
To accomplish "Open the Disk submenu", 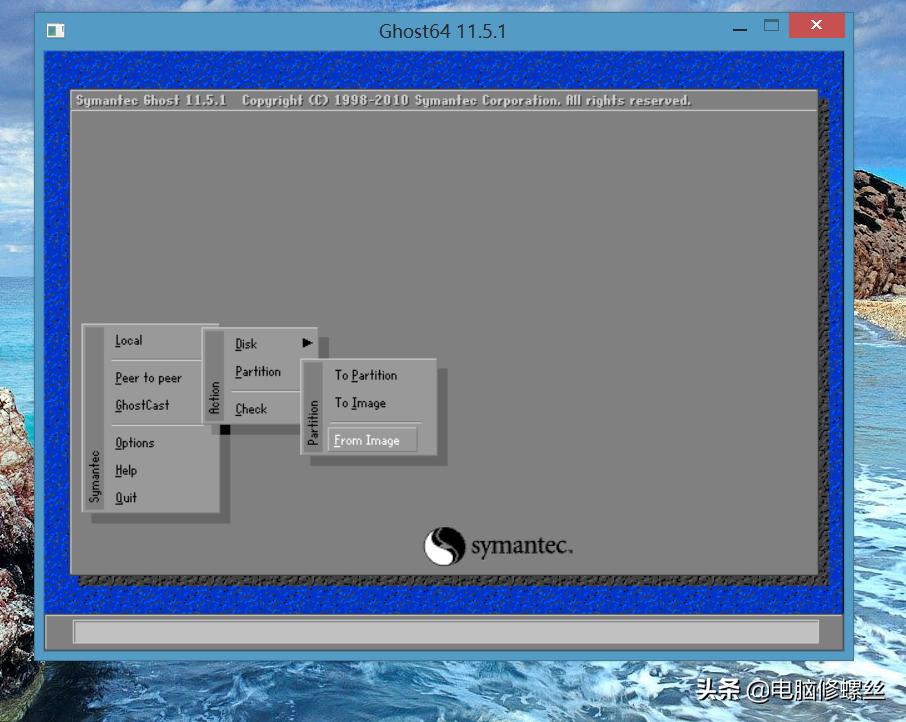I will click(x=246, y=344).
